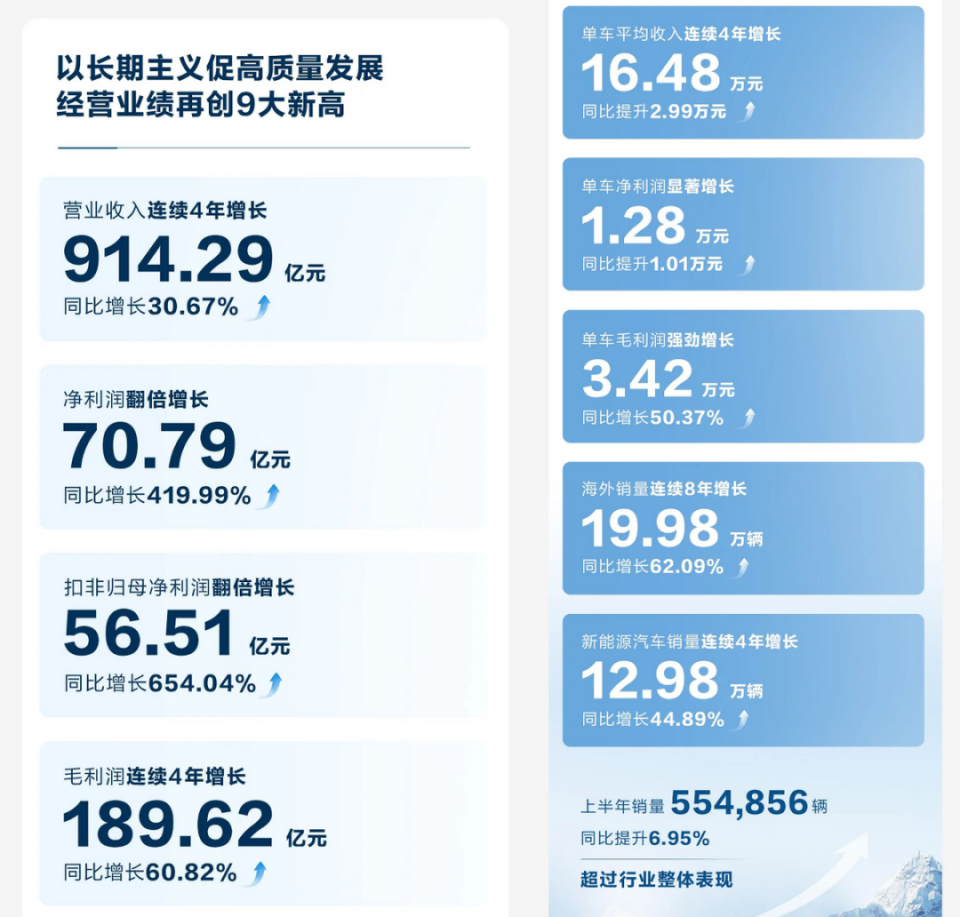Click the 1.28 万元 figure
960x917 pixels.
pyautogui.click(x=655, y=226)
